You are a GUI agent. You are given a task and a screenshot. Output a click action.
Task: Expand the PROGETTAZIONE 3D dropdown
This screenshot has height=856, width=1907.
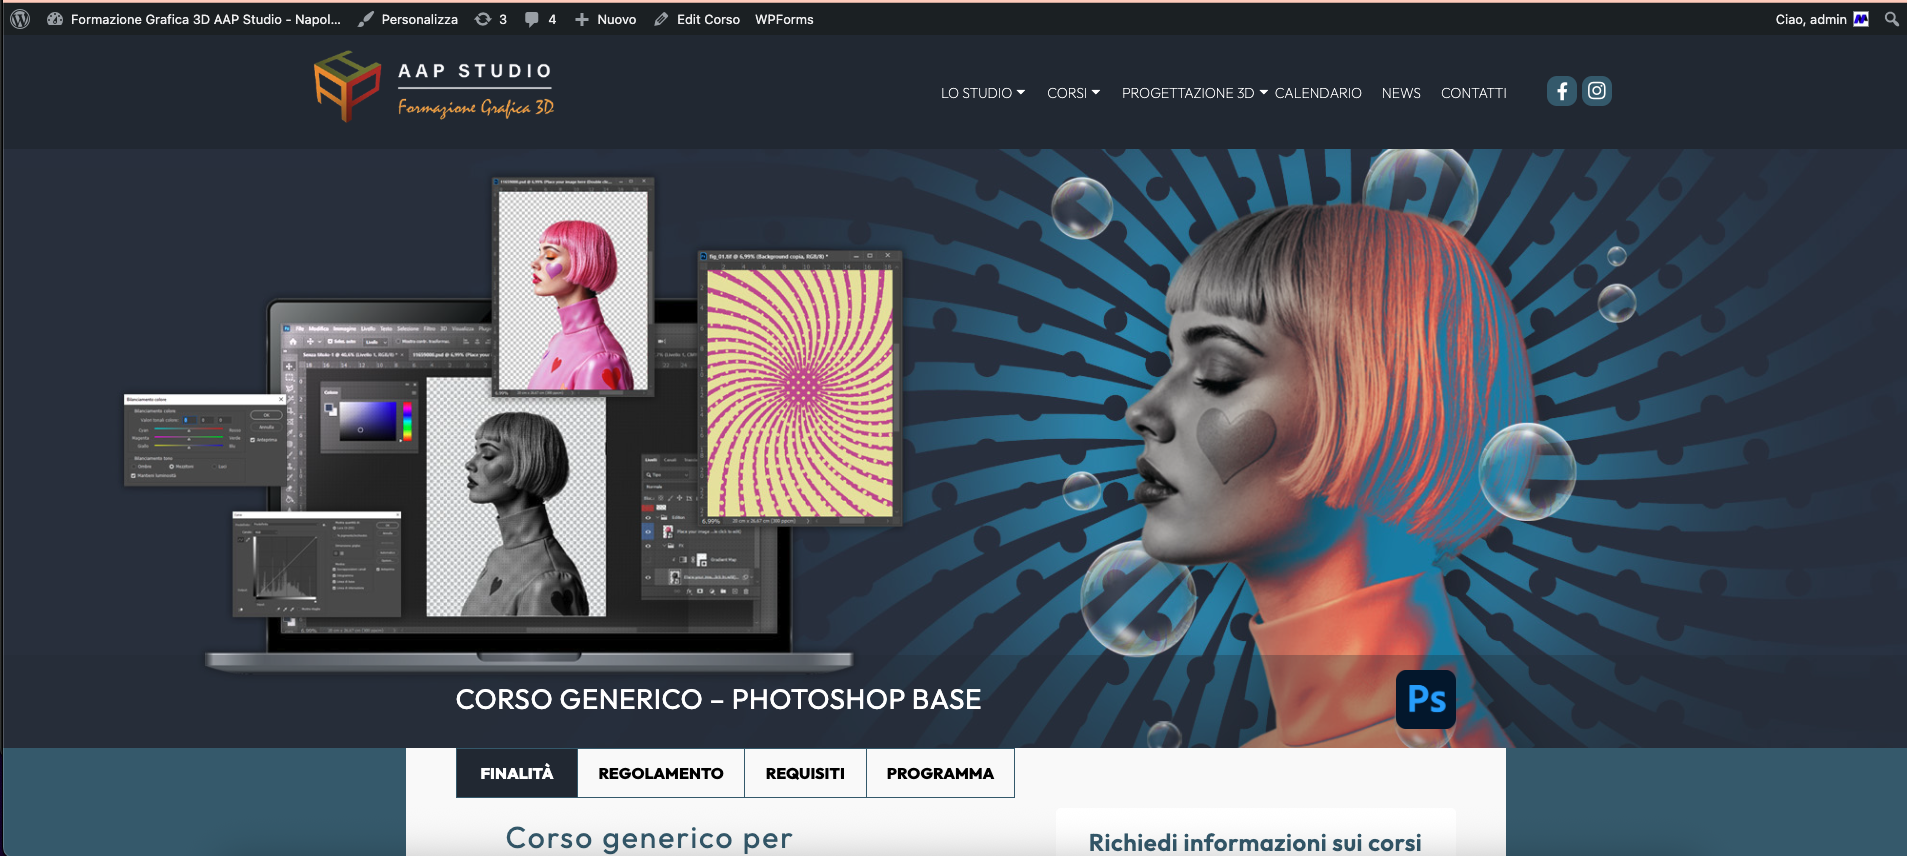pos(1194,93)
